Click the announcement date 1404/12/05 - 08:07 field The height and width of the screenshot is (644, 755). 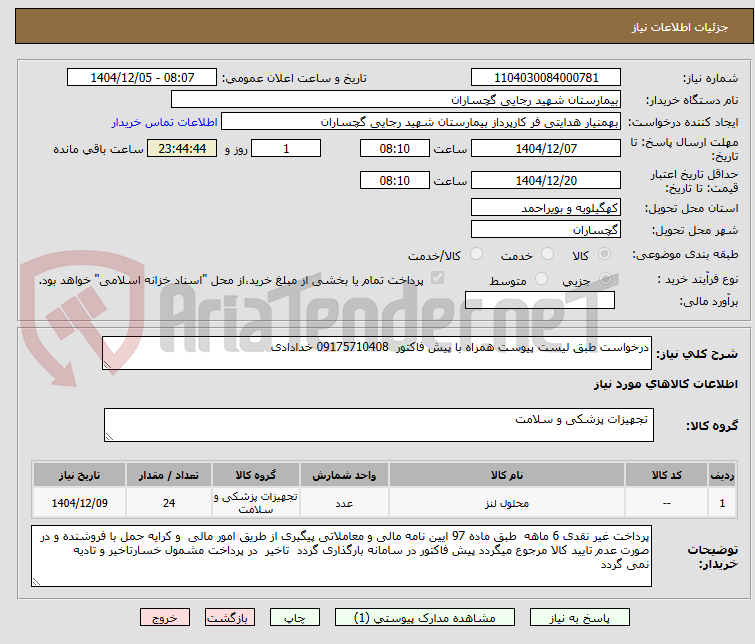click(142, 78)
